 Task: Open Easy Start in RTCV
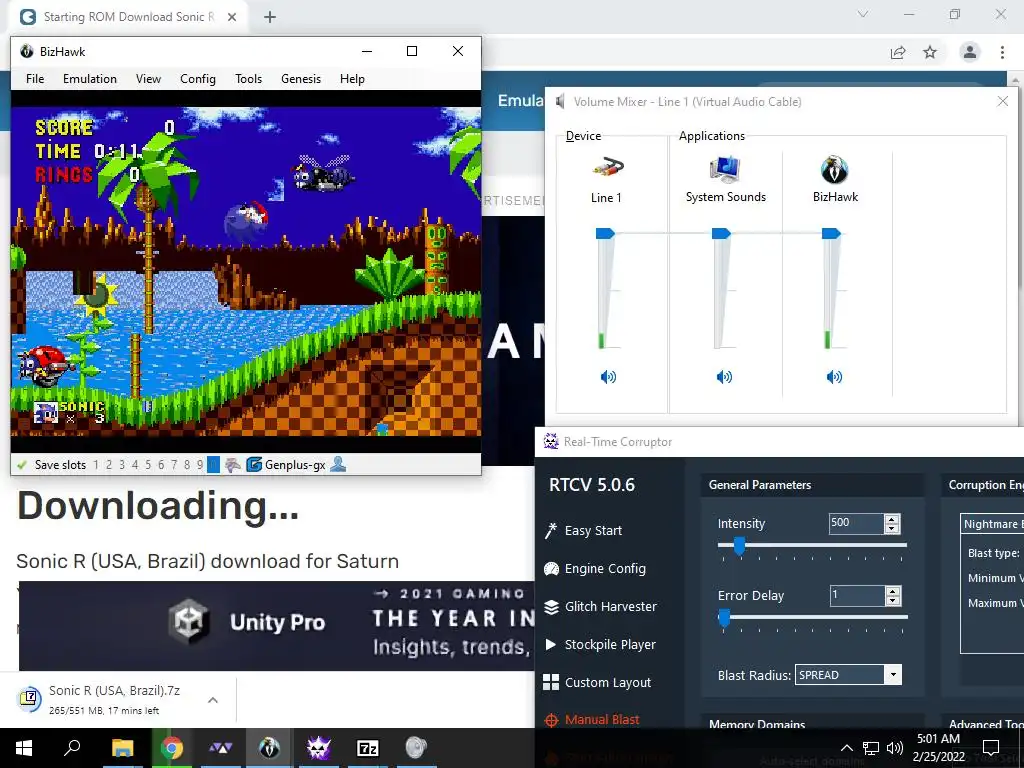pos(593,530)
